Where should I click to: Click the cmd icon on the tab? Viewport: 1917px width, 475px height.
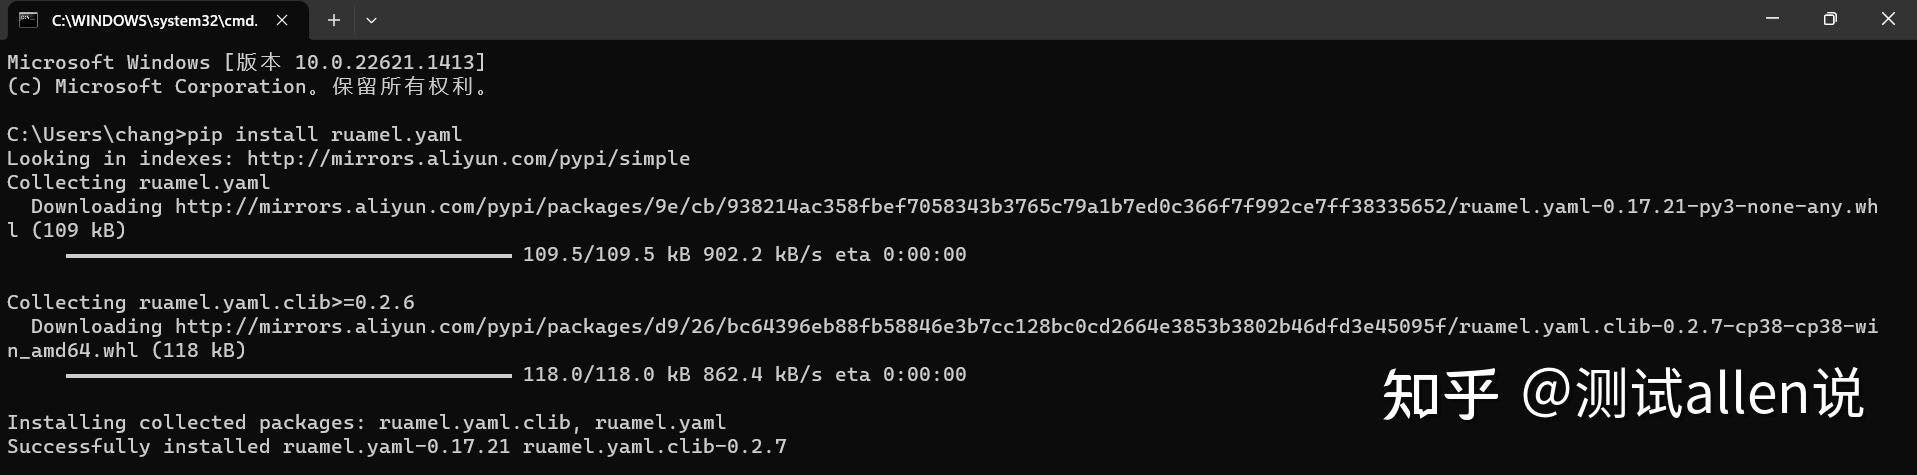(x=28, y=20)
